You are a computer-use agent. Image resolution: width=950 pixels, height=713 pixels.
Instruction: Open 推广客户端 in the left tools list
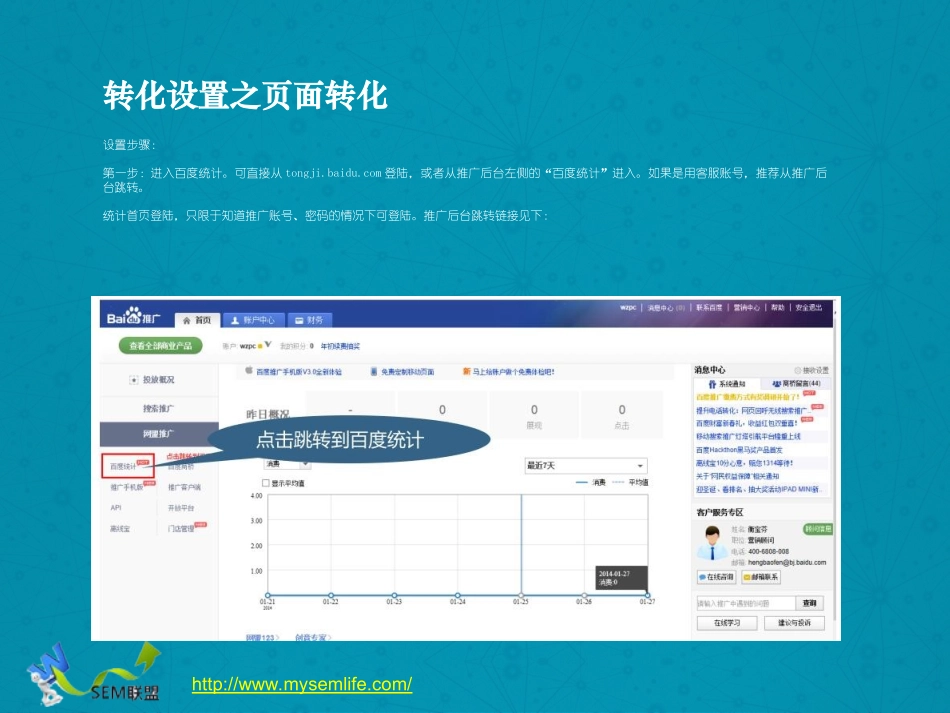coord(184,487)
